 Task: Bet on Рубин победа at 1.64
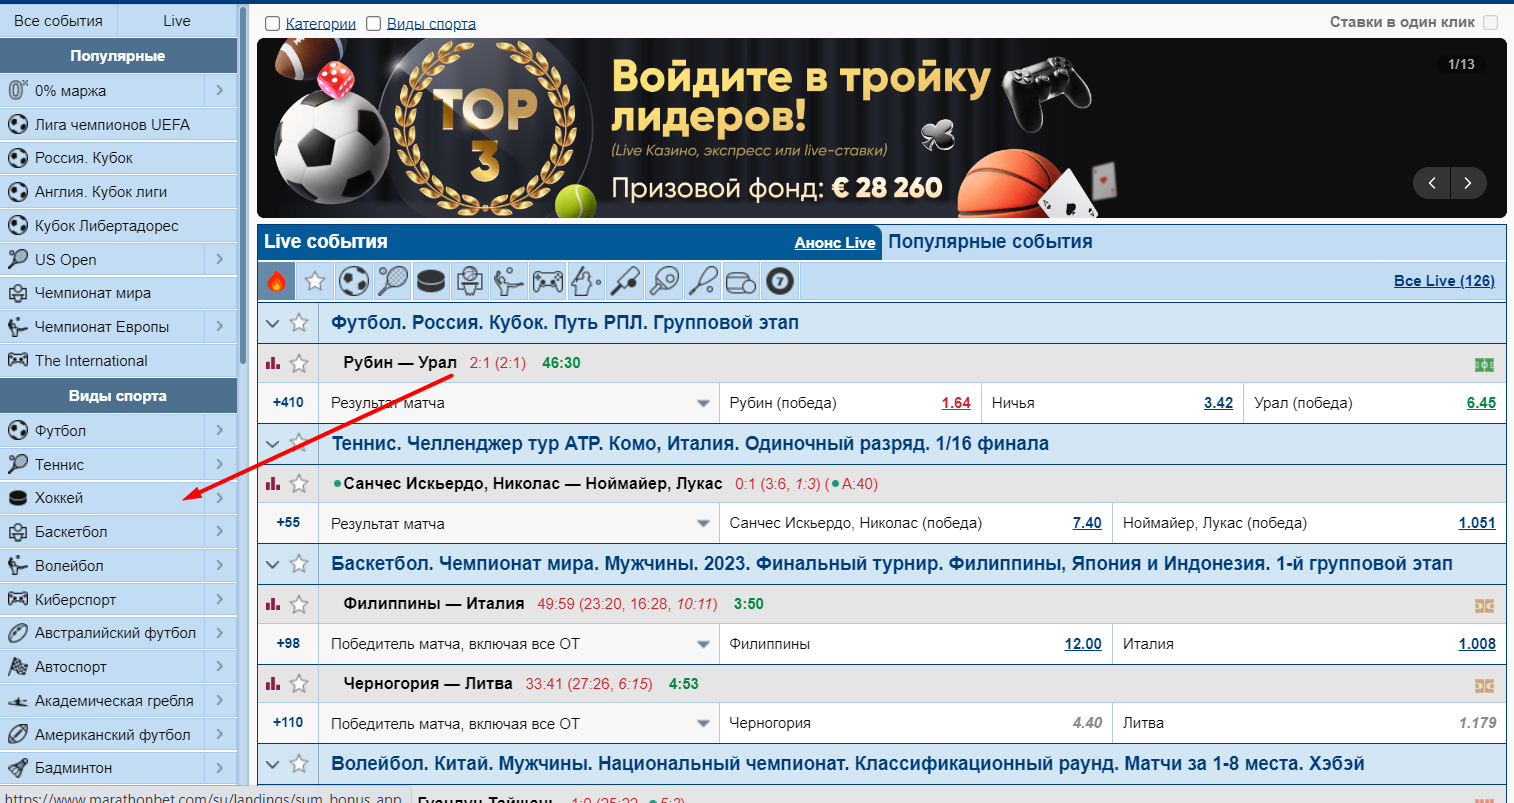coord(956,403)
